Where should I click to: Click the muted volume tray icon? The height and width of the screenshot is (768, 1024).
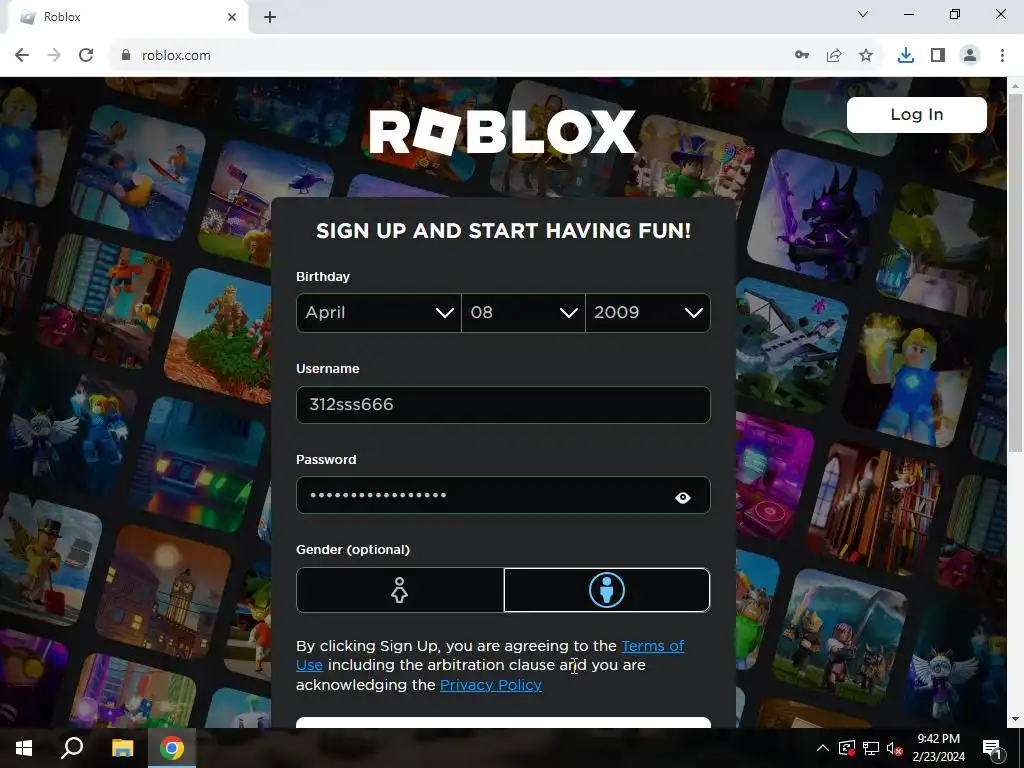[x=895, y=748]
